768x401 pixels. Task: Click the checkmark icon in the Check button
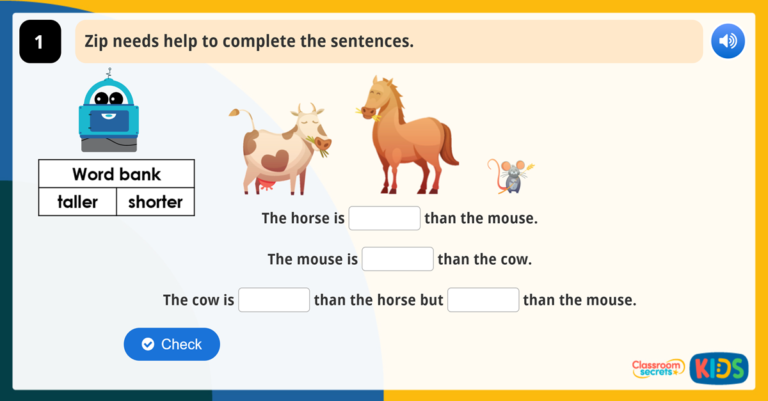[148, 344]
